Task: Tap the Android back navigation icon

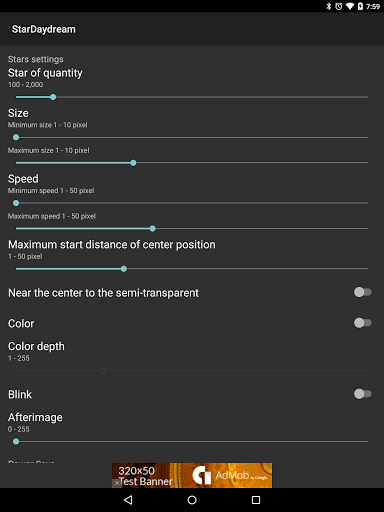Action: click(128, 500)
